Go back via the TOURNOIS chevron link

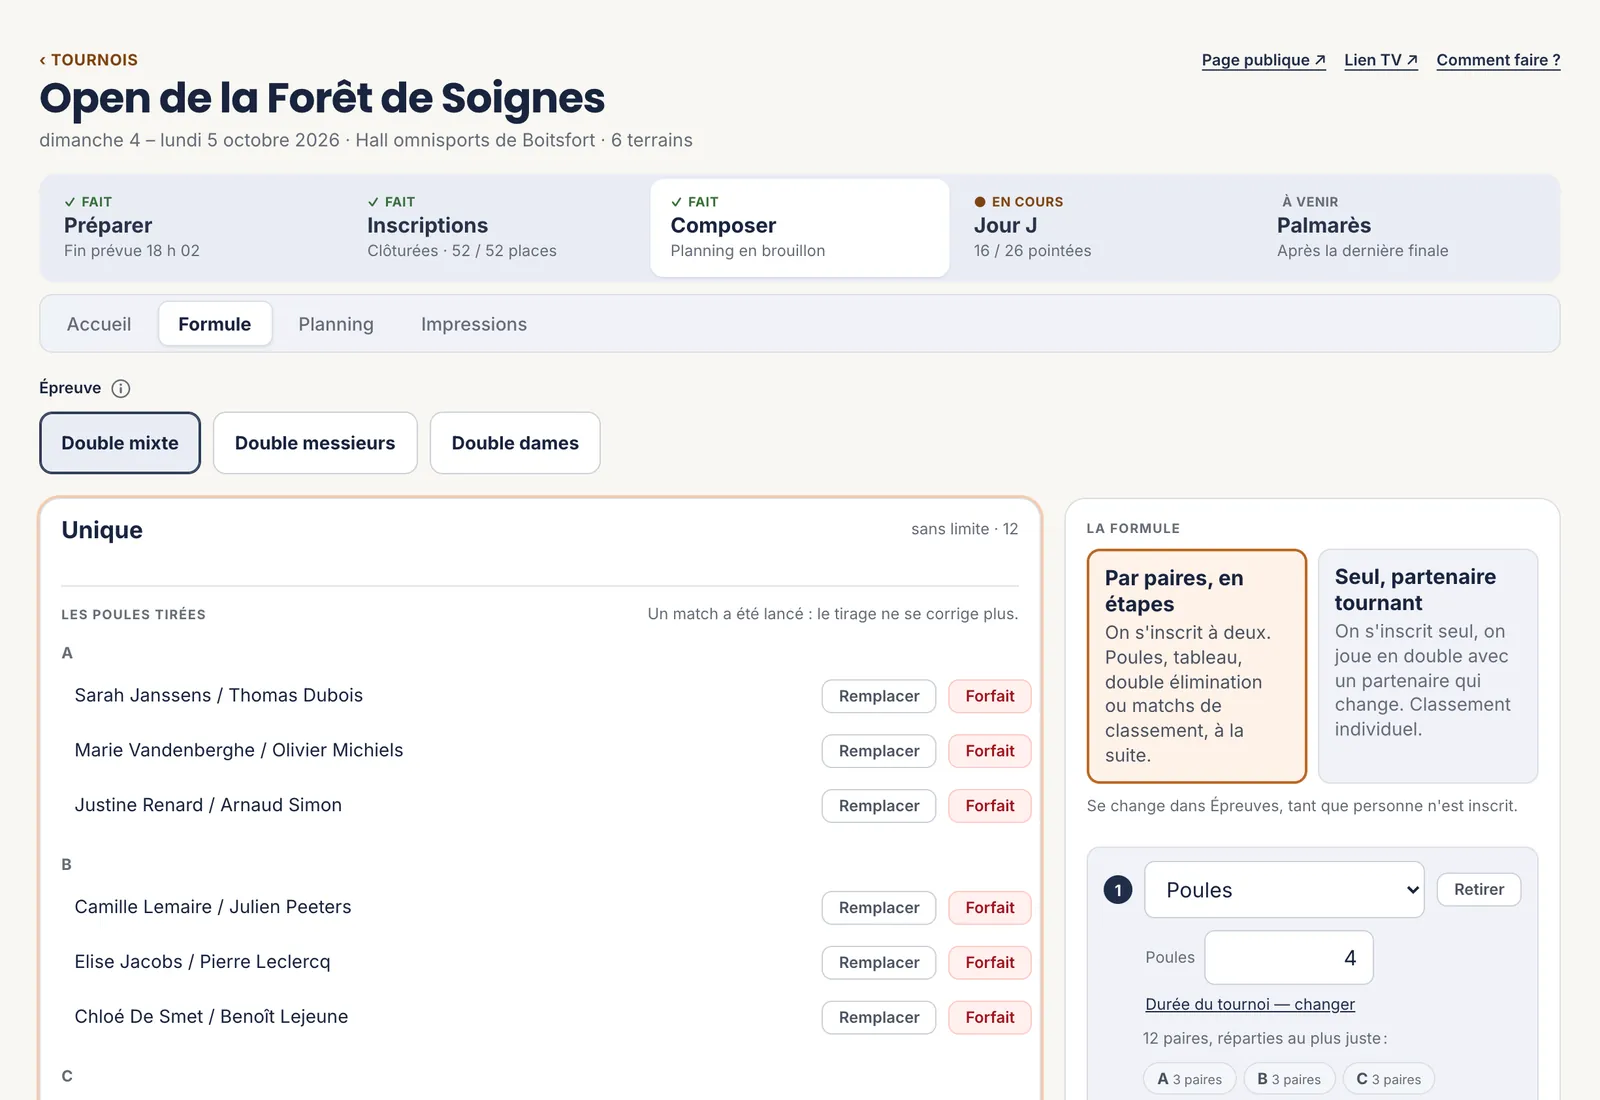[89, 60]
